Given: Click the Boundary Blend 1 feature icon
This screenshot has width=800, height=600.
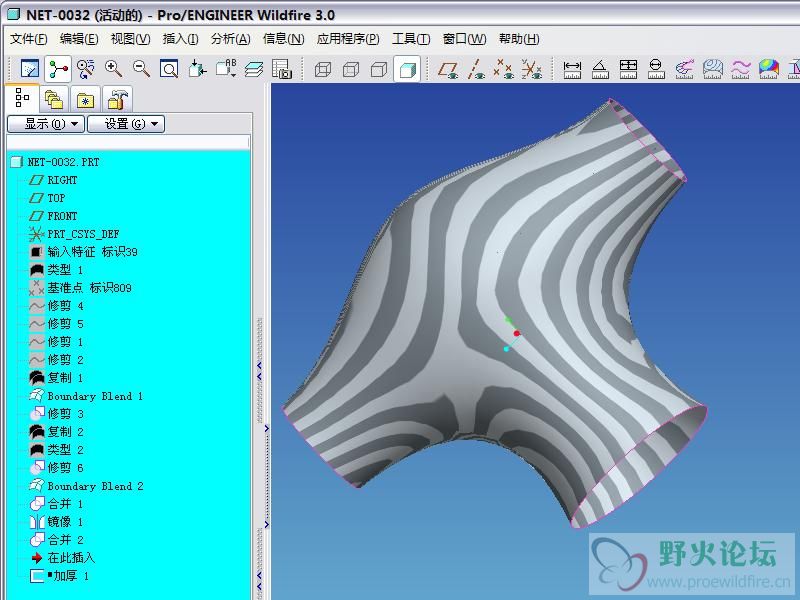Looking at the screenshot, I should click(x=37, y=396).
